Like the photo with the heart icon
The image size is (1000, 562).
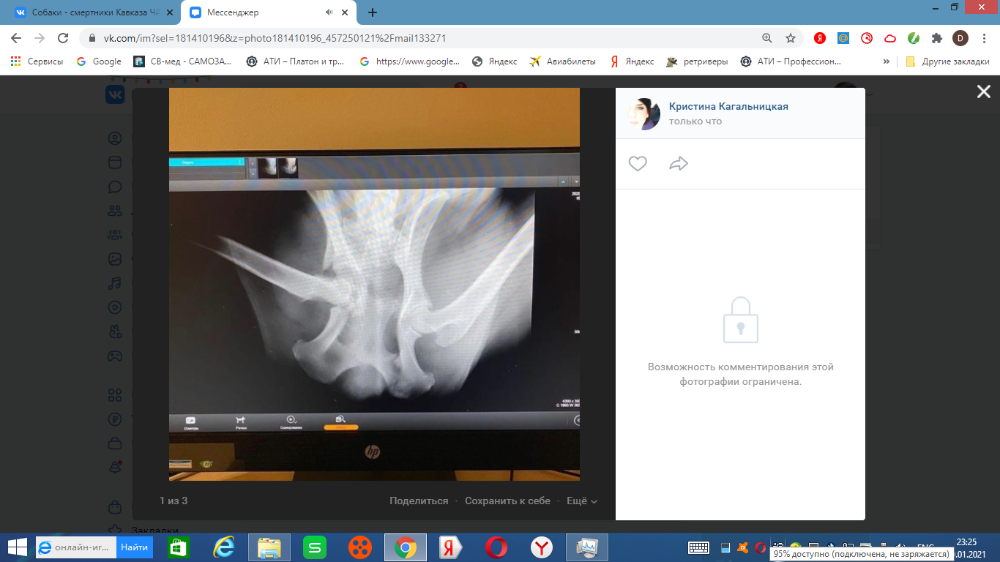(638, 164)
